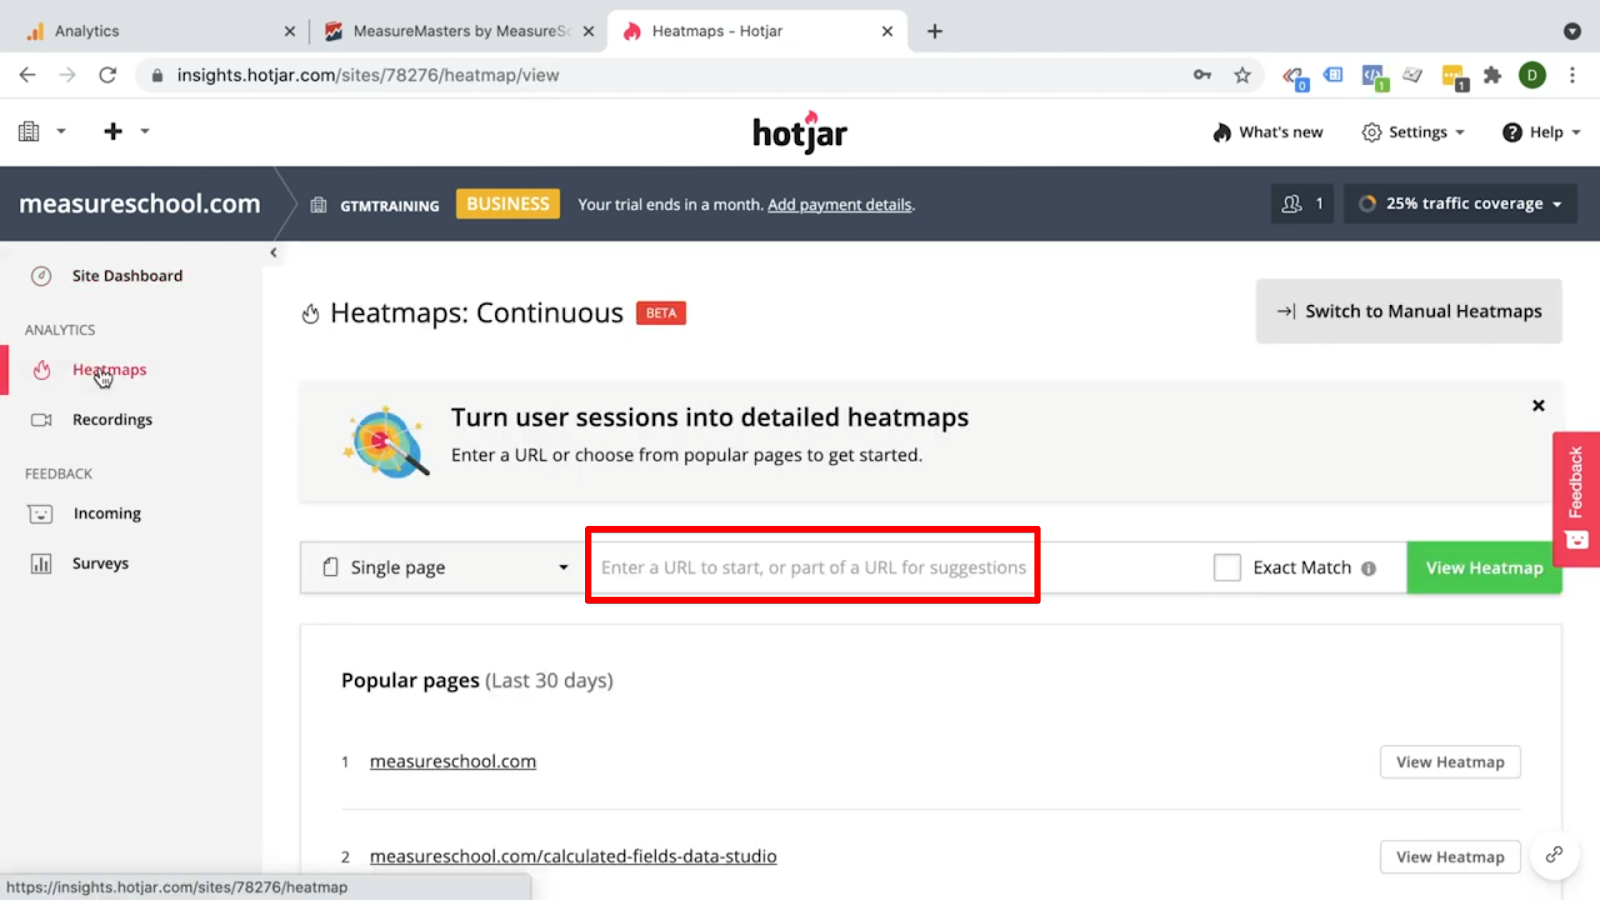The width and height of the screenshot is (1600, 900).
Task: Close the MeasureMasters browser tab
Action: [589, 31]
